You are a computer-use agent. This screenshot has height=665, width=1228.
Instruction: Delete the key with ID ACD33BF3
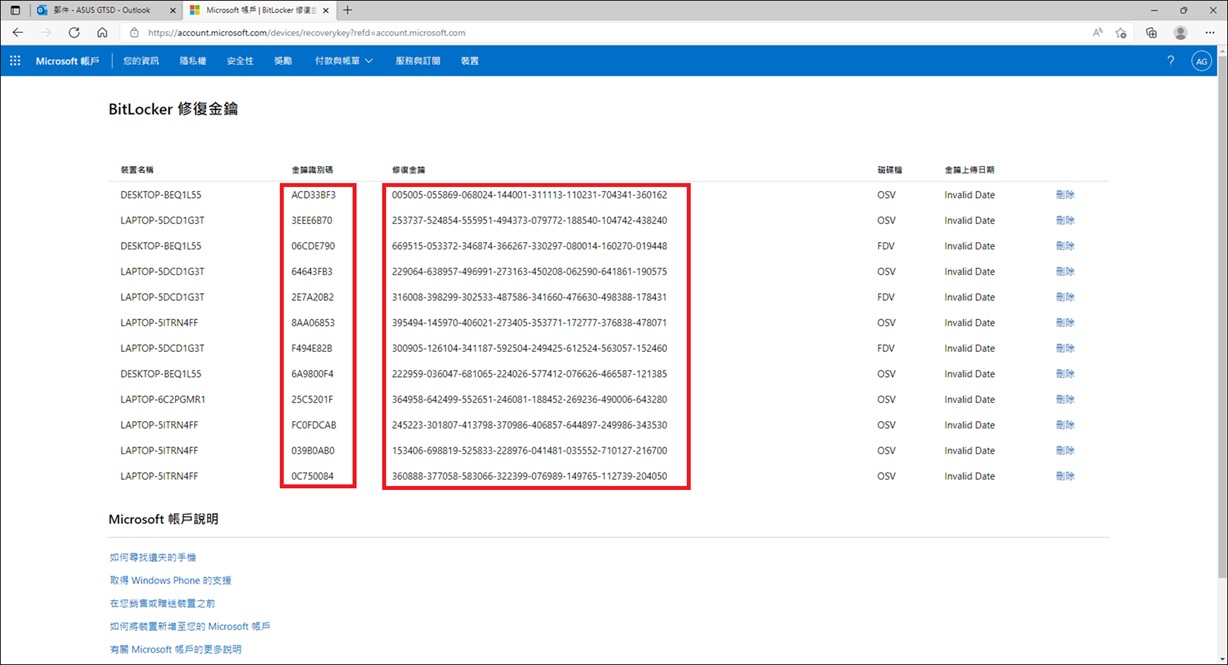click(1065, 195)
